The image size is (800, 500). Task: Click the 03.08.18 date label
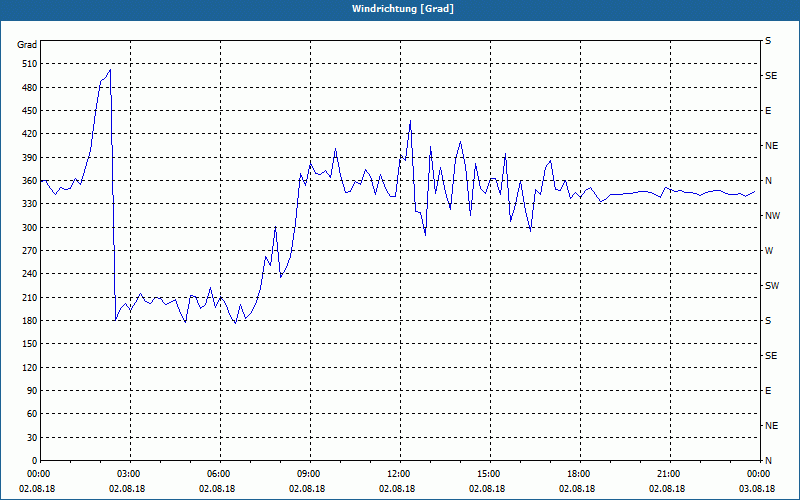[x=757, y=489]
